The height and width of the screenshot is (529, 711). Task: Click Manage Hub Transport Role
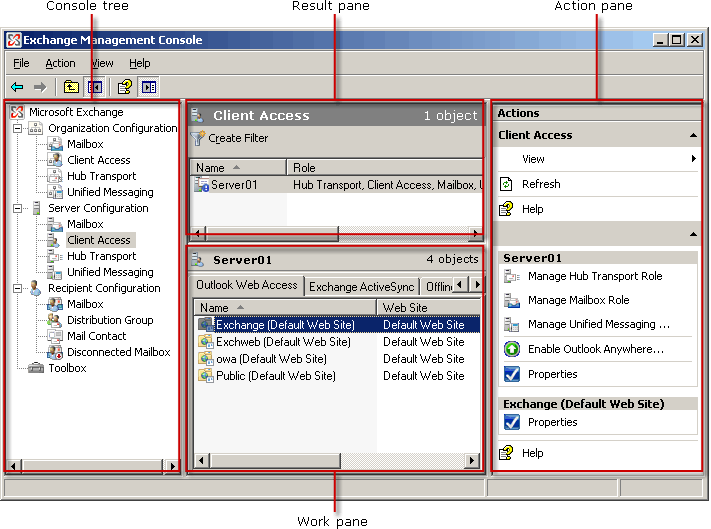click(x=595, y=276)
